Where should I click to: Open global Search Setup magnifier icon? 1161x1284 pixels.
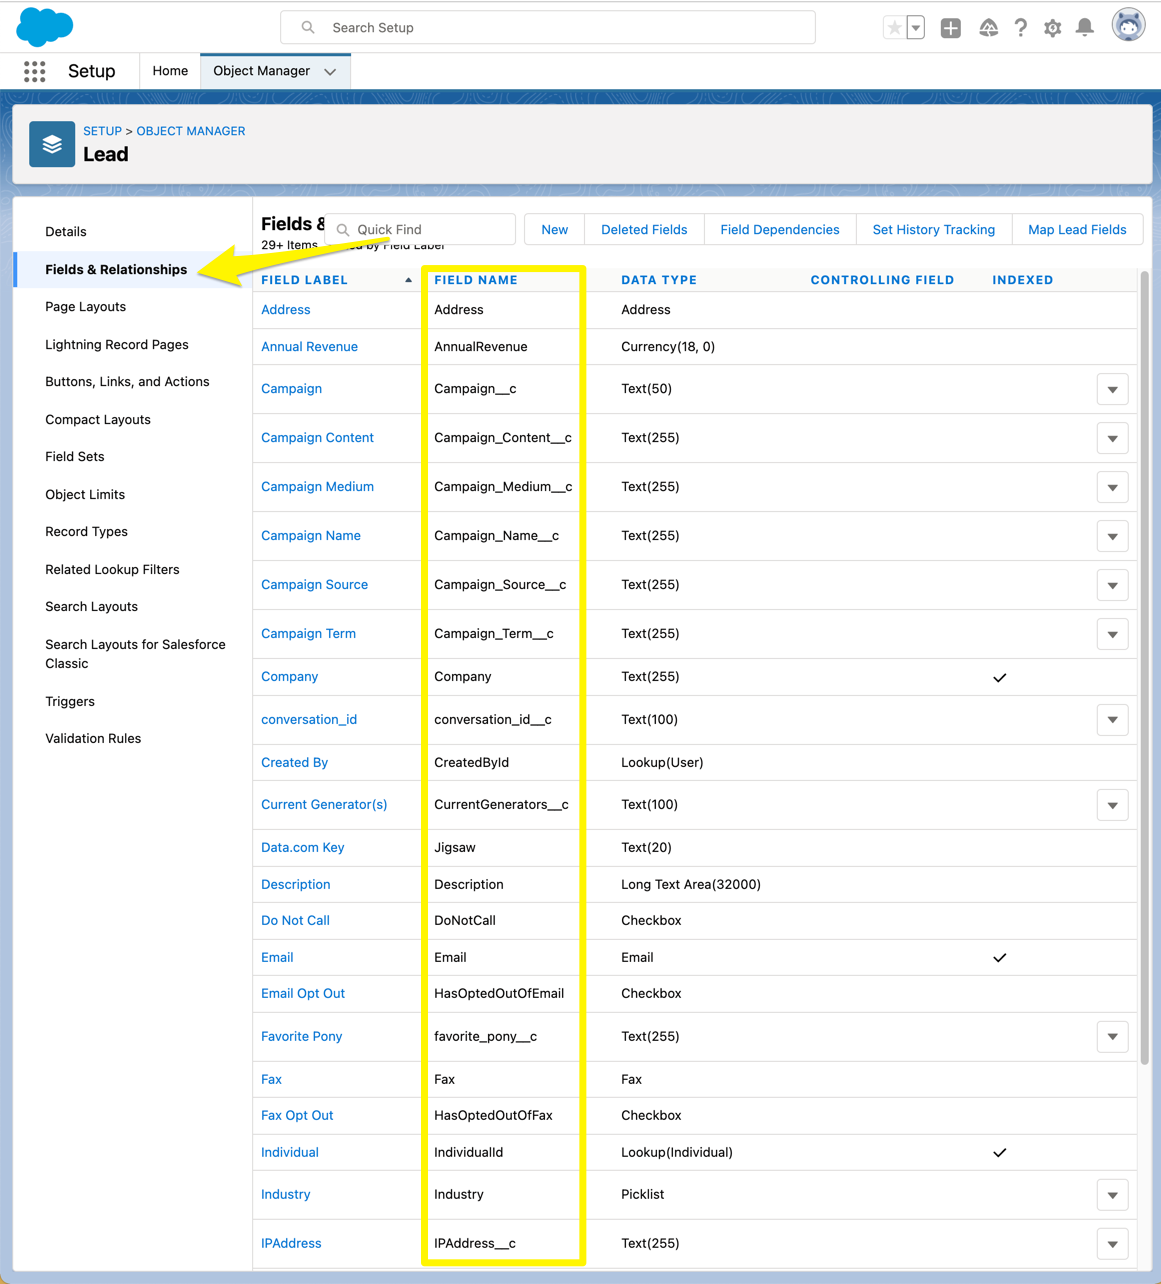[308, 27]
